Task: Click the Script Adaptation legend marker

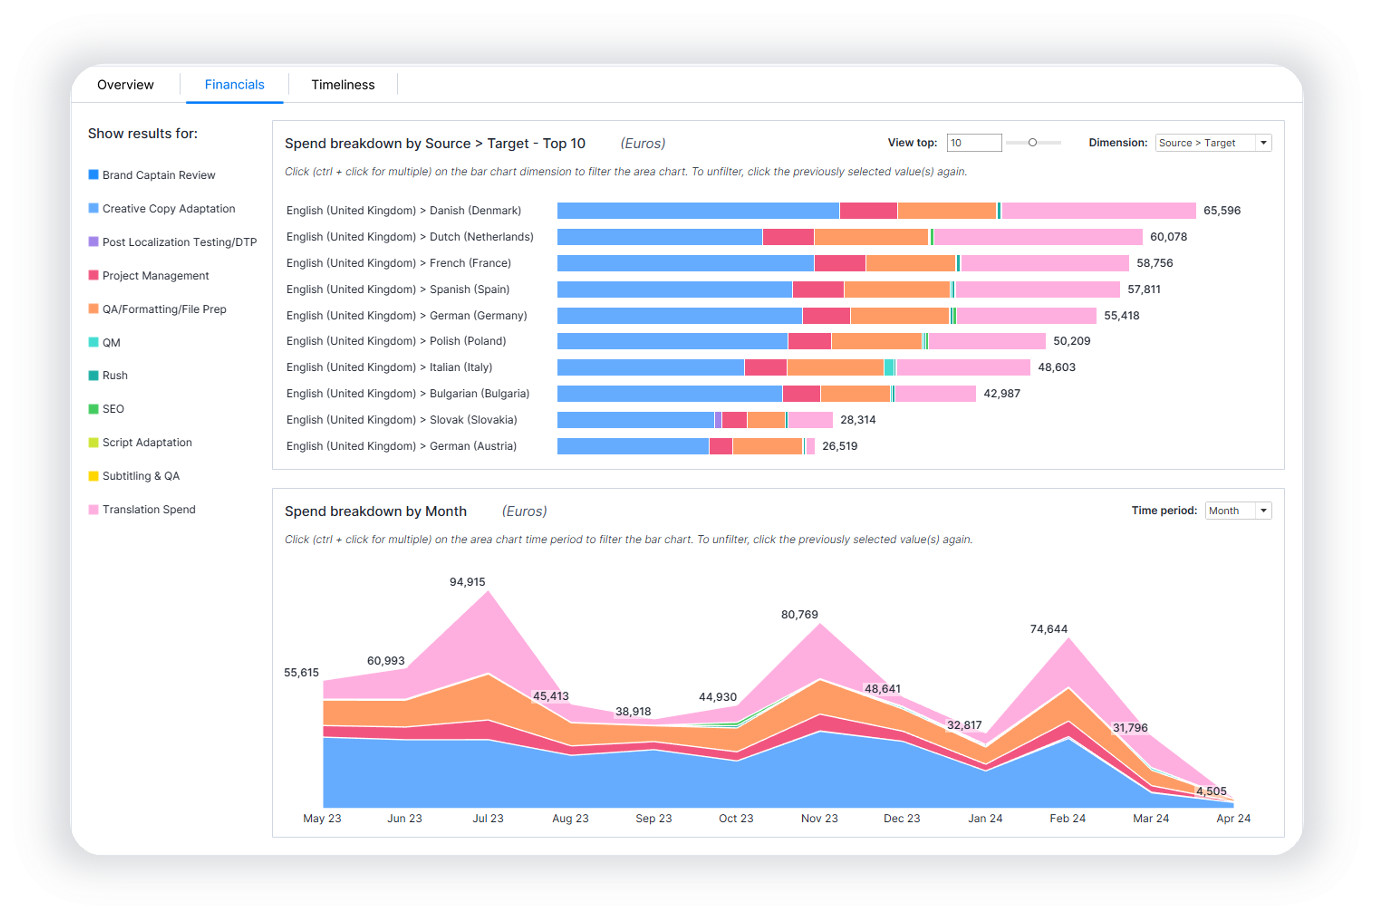Action: [93, 443]
